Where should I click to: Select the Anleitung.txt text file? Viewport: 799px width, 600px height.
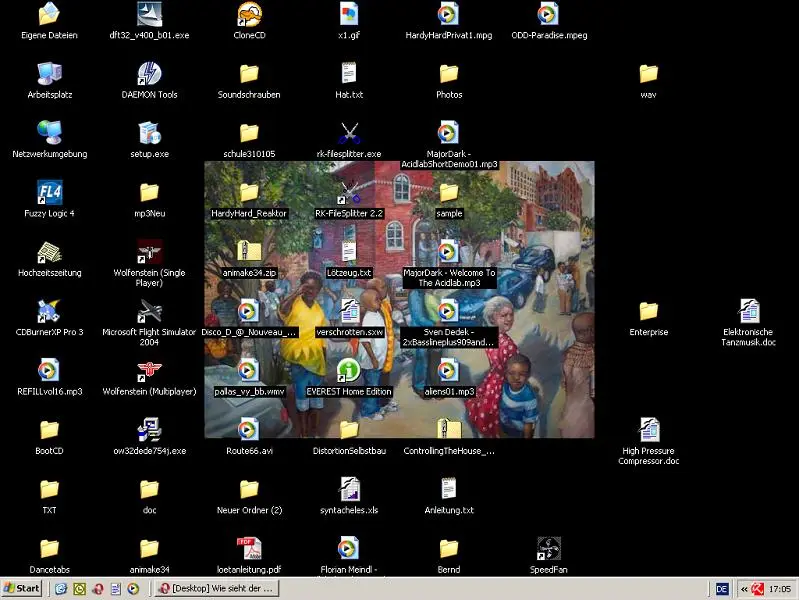point(448,489)
